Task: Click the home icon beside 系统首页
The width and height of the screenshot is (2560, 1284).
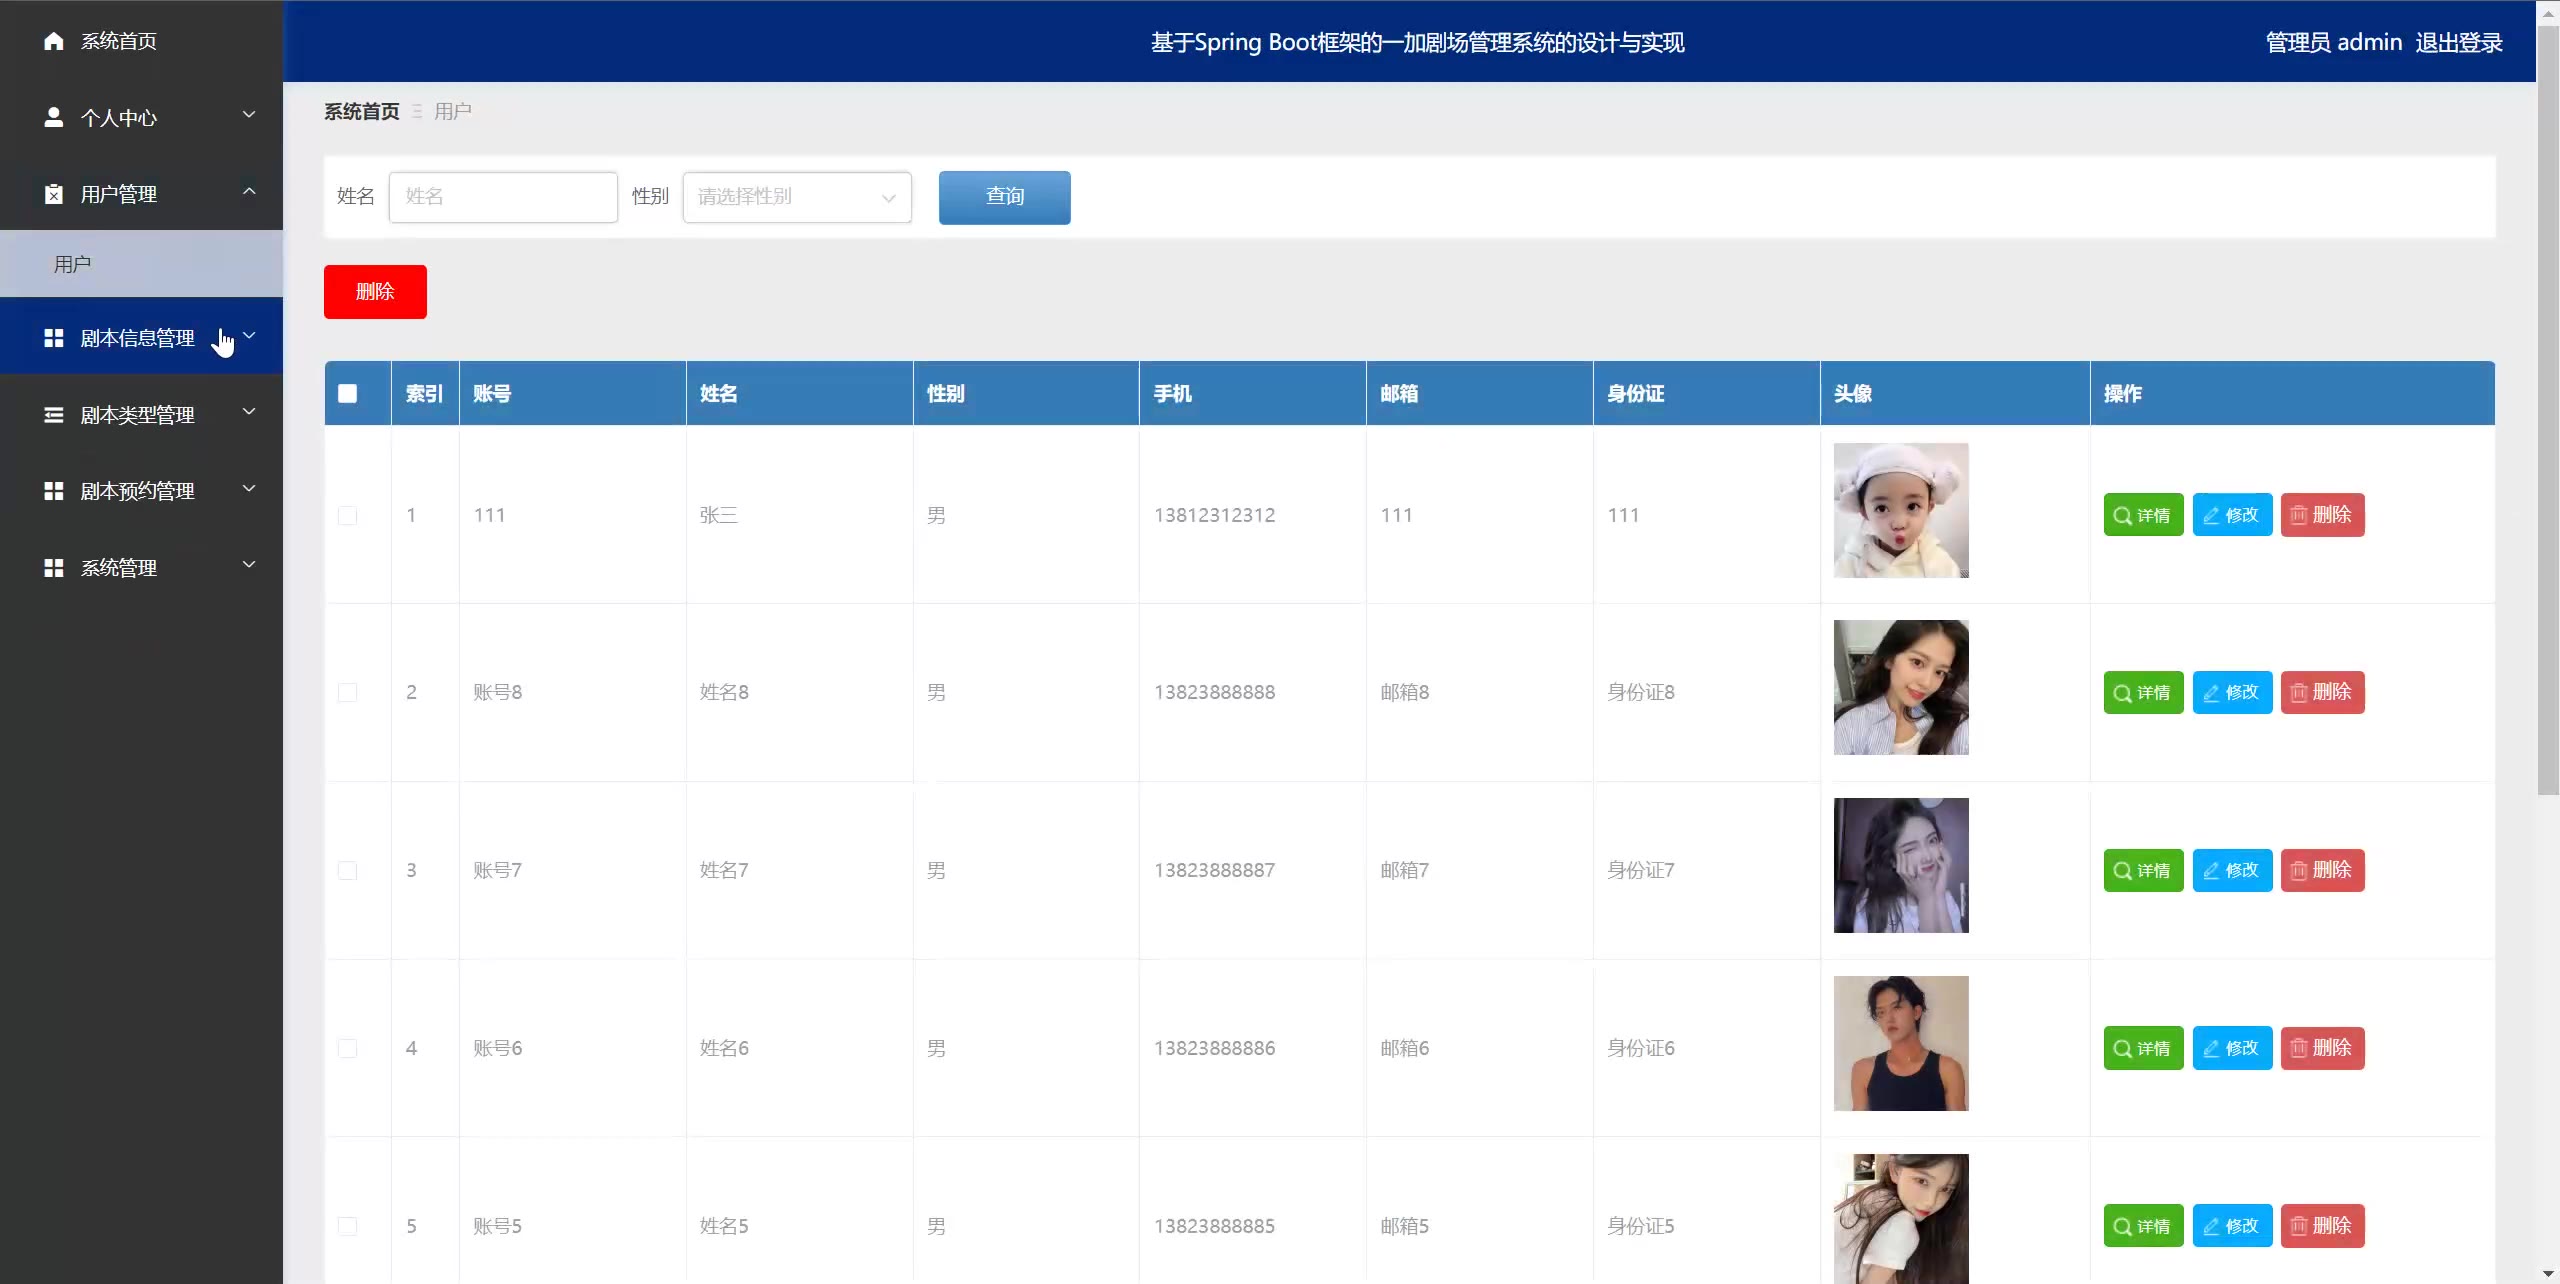Action: [54, 41]
